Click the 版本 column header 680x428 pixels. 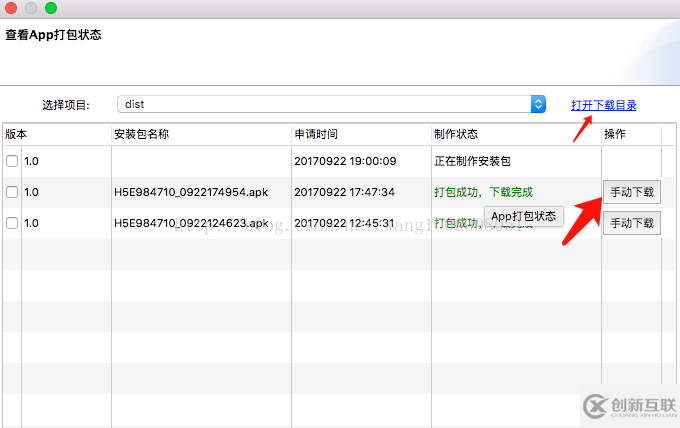[x=17, y=134]
